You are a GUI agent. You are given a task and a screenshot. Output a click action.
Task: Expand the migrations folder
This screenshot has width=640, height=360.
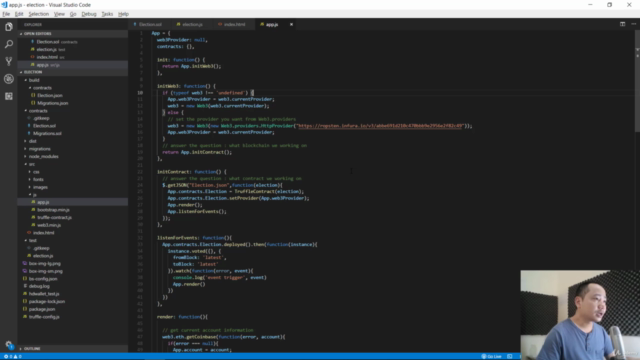click(x=73, y=149)
